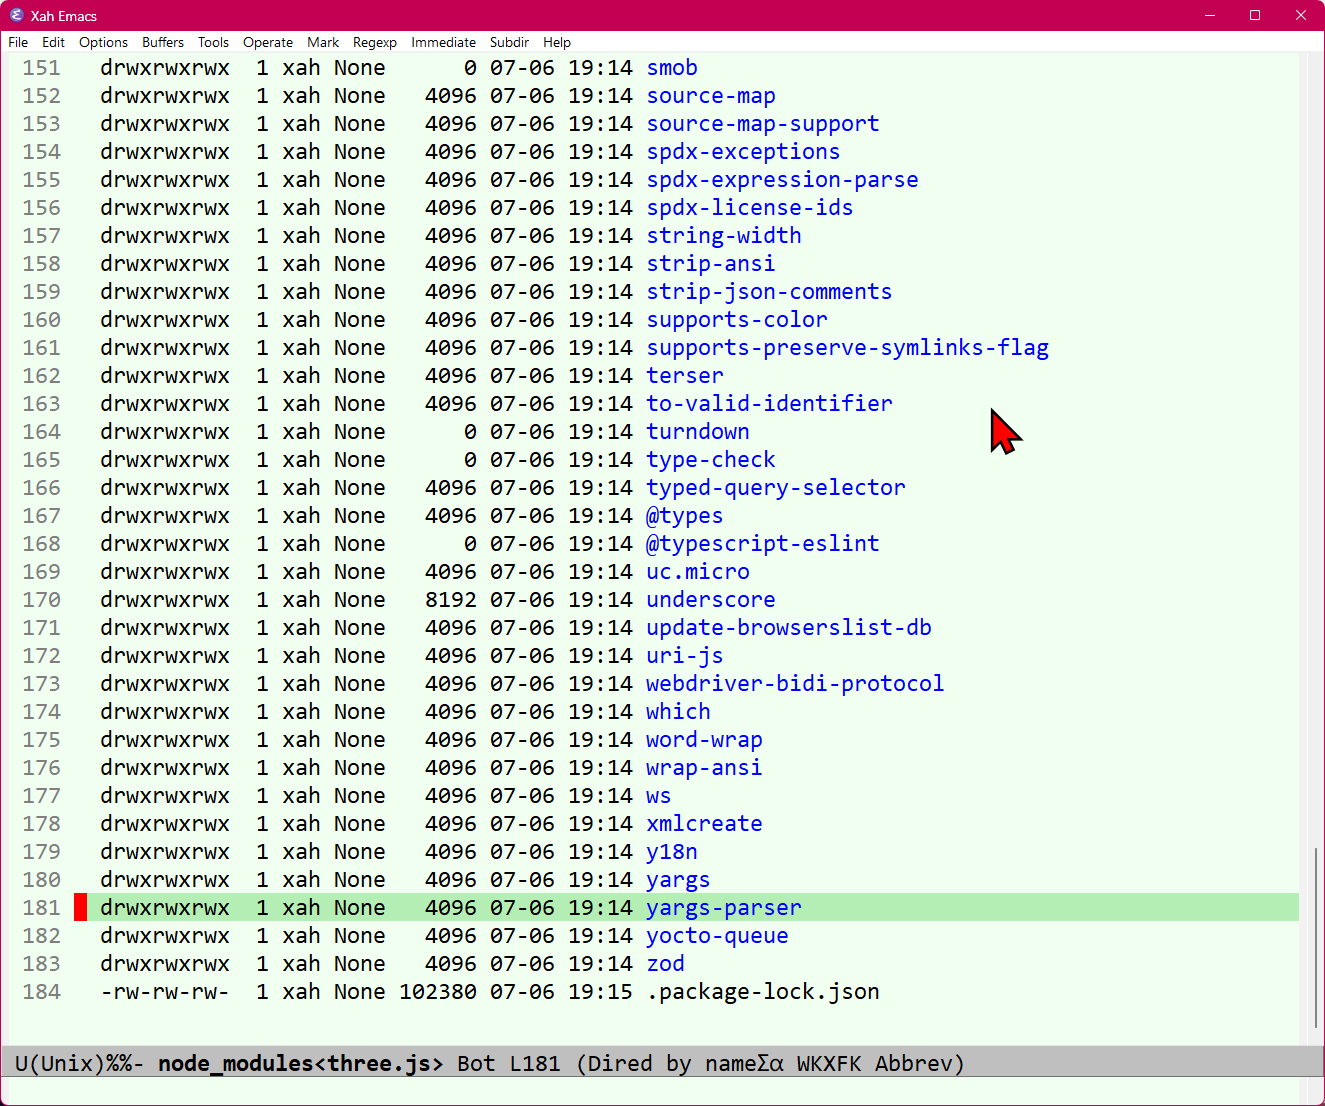Screen dimensions: 1325x1106
Task: Click the red cursor block on line 181
Action: click(x=81, y=908)
